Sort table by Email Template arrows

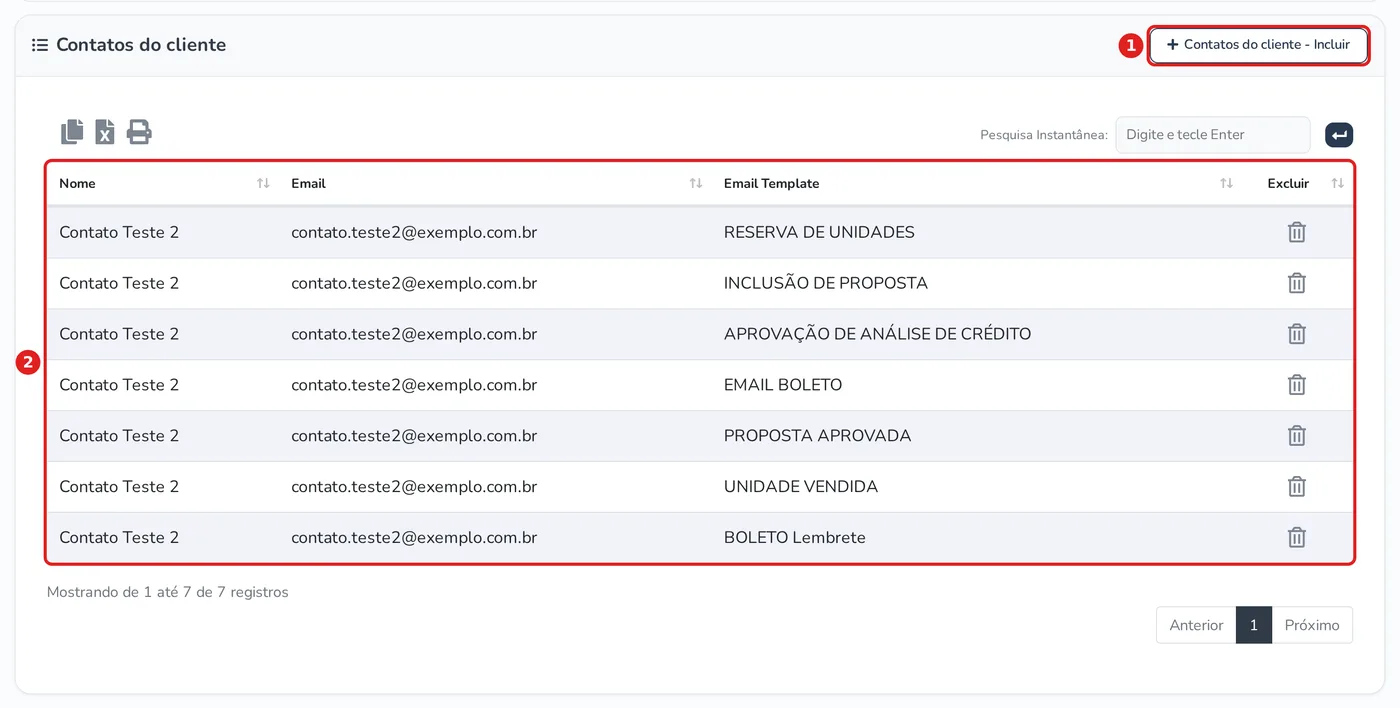tap(1226, 183)
